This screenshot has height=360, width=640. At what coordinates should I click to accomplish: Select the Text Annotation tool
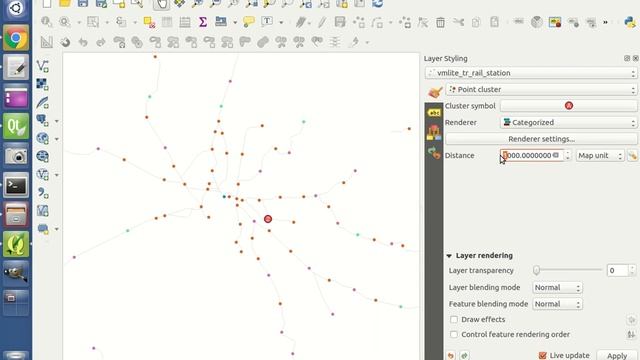(267, 21)
